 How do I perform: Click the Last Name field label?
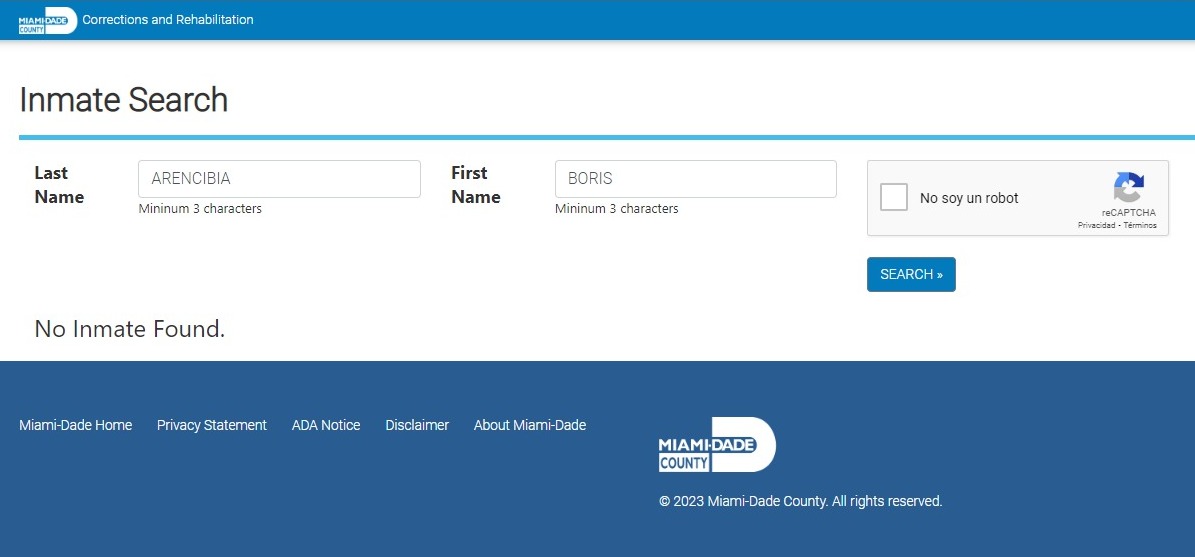(59, 185)
